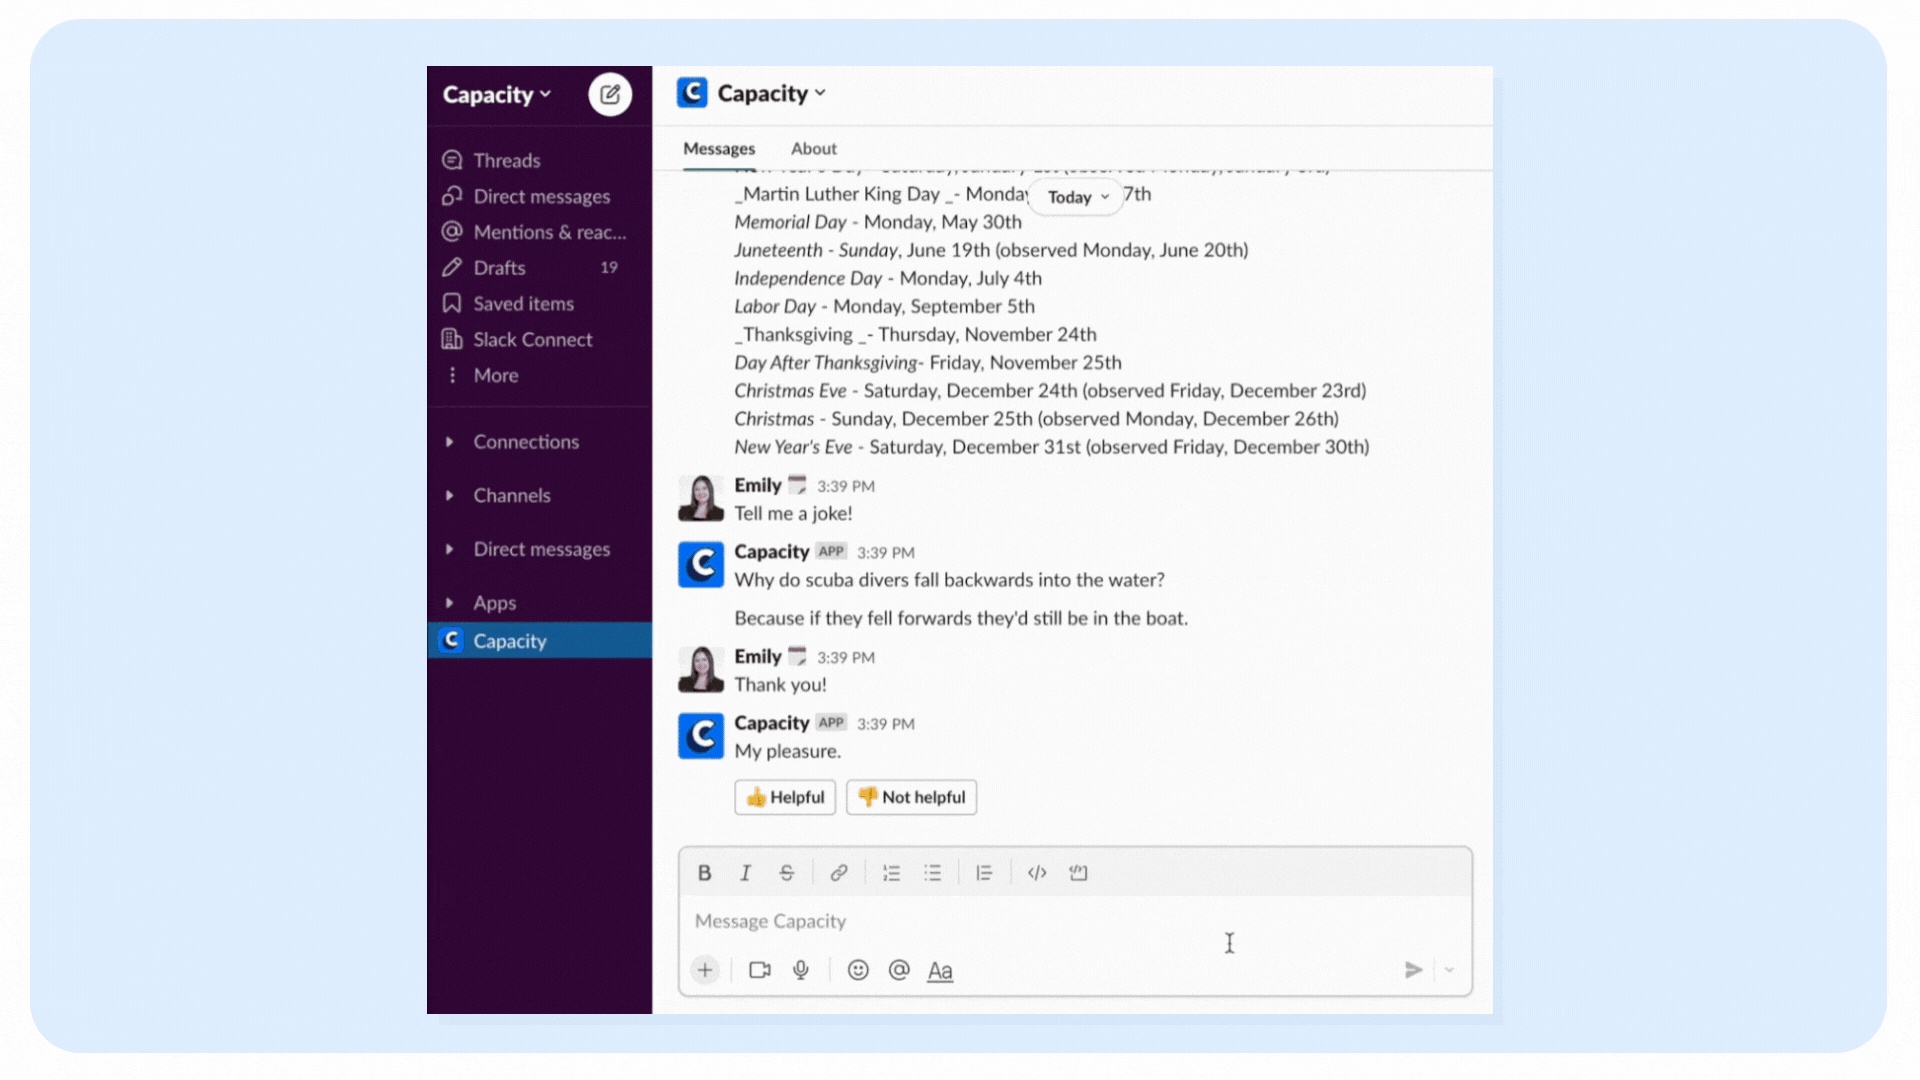1920x1080 pixels.
Task: Select the emoji picker icon
Action: [x=856, y=969]
